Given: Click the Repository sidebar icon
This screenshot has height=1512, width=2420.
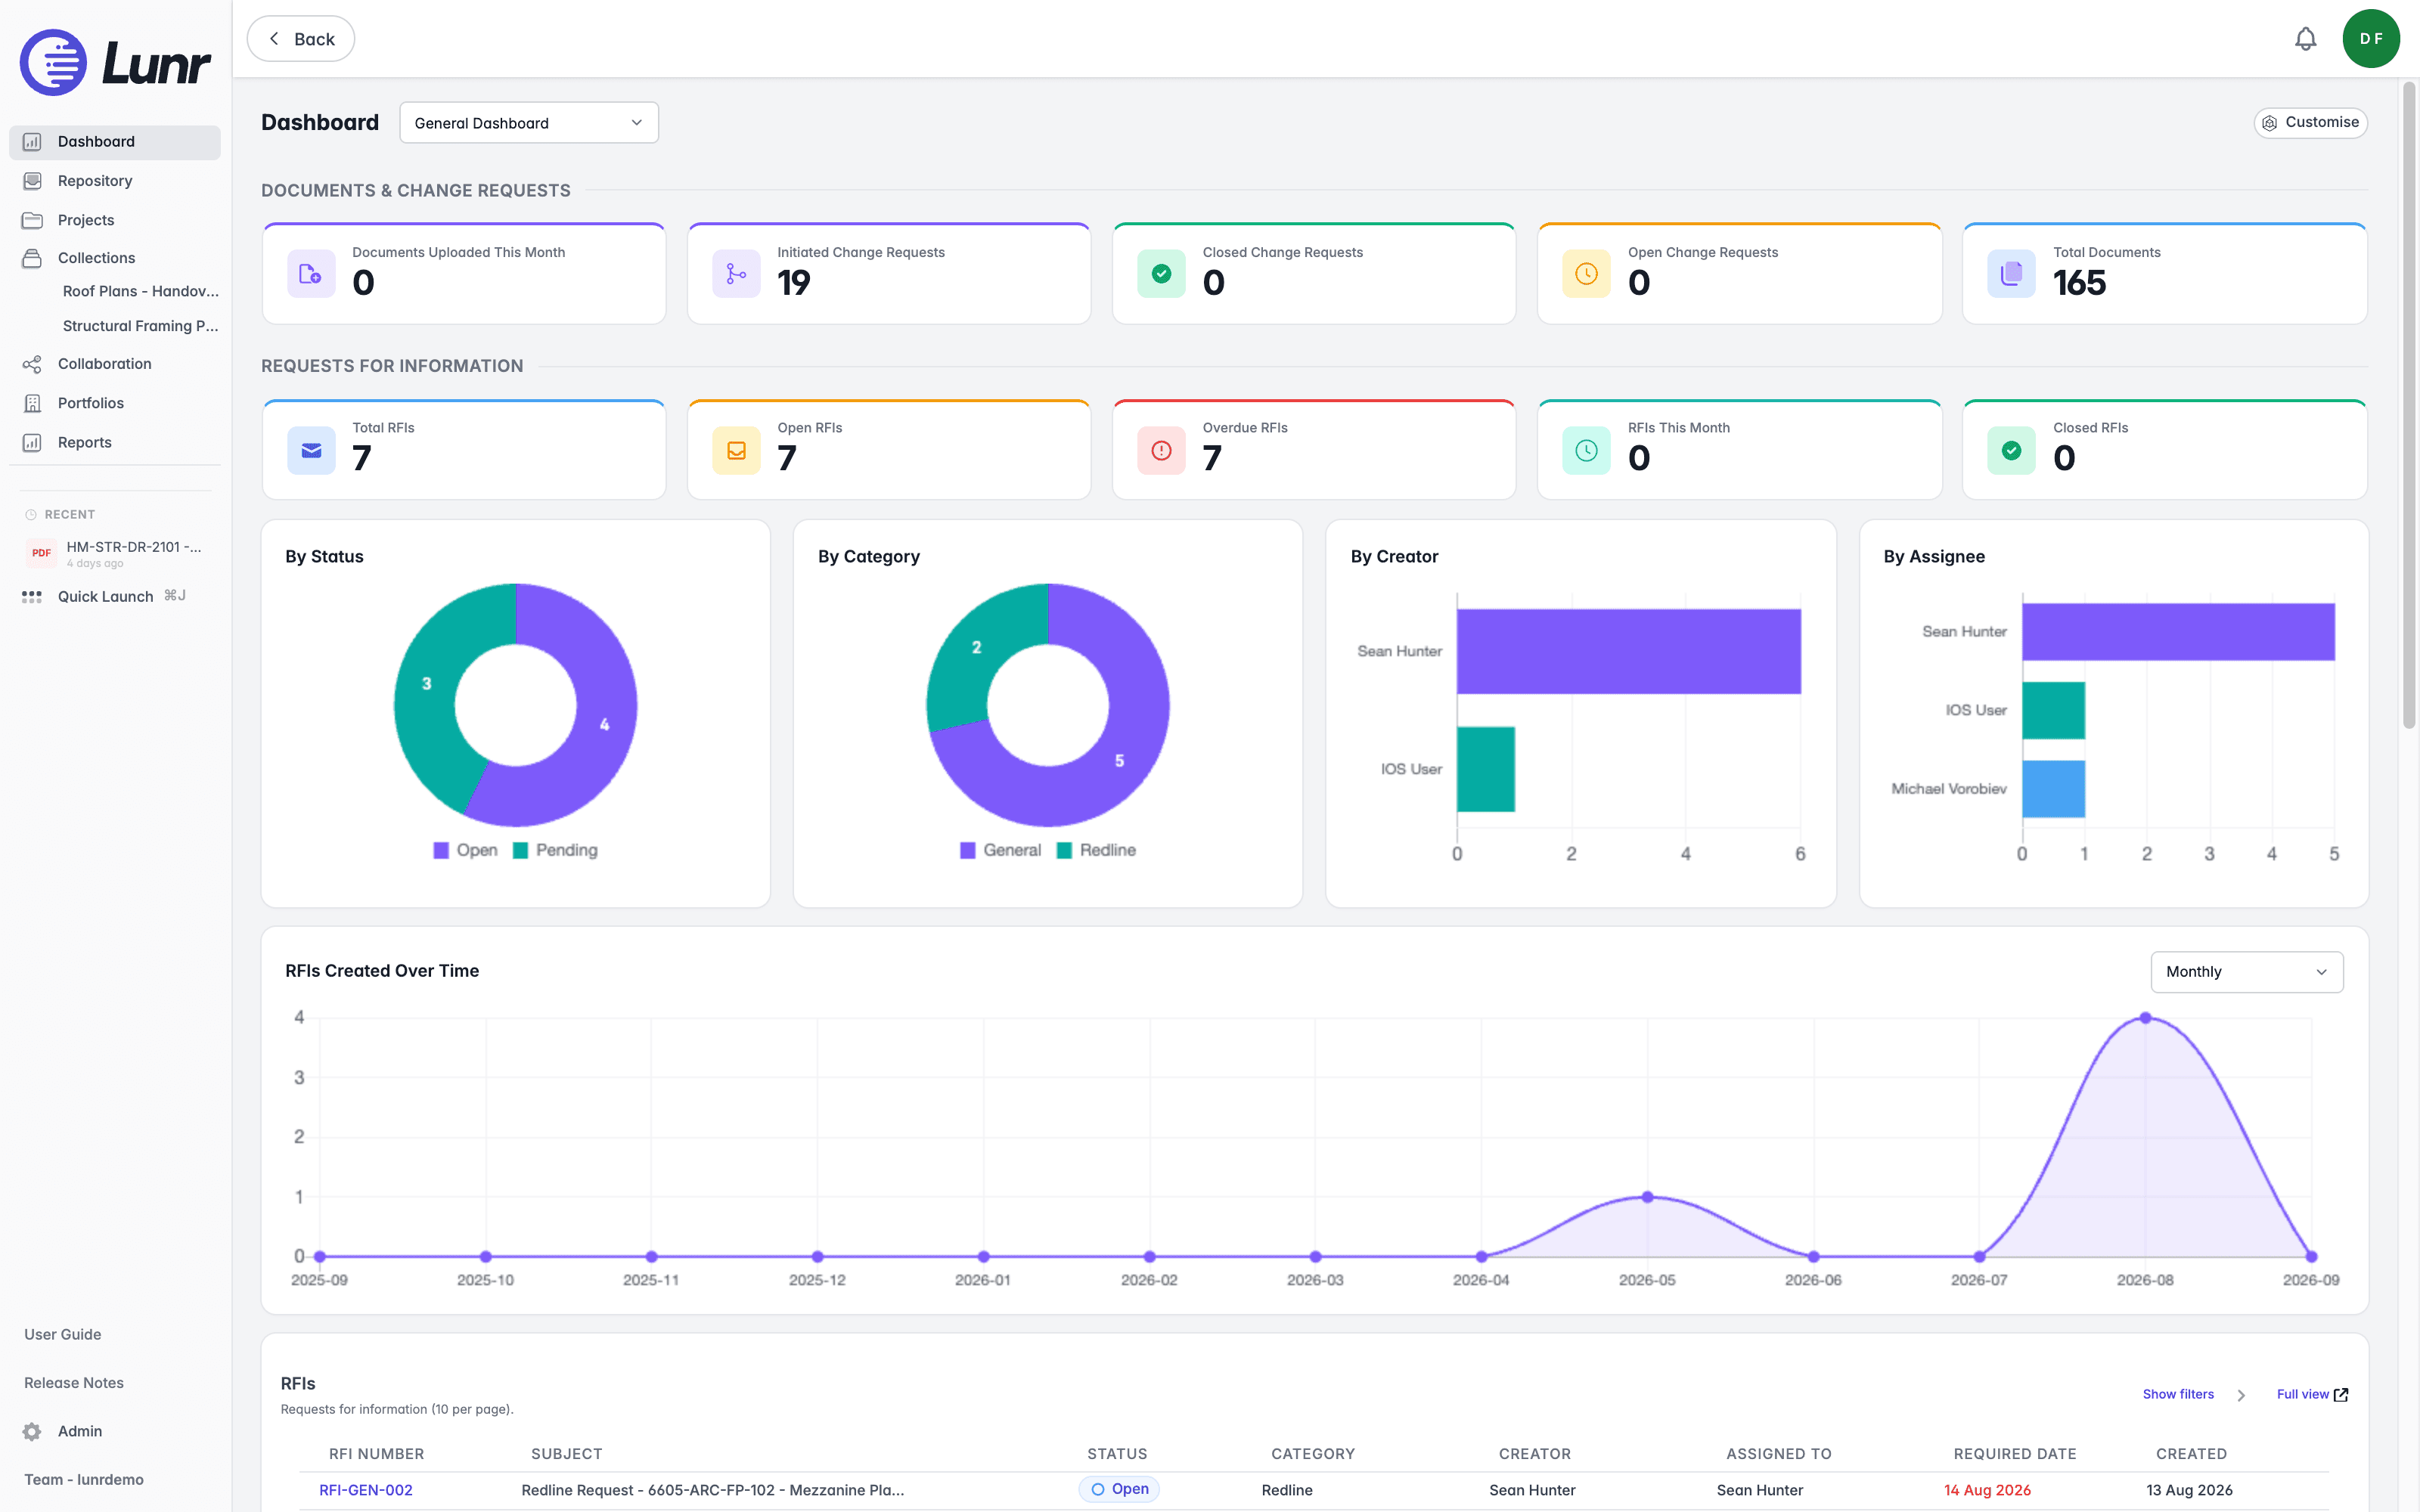Looking at the screenshot, I should pyautogui.click(x=32, y=181).
